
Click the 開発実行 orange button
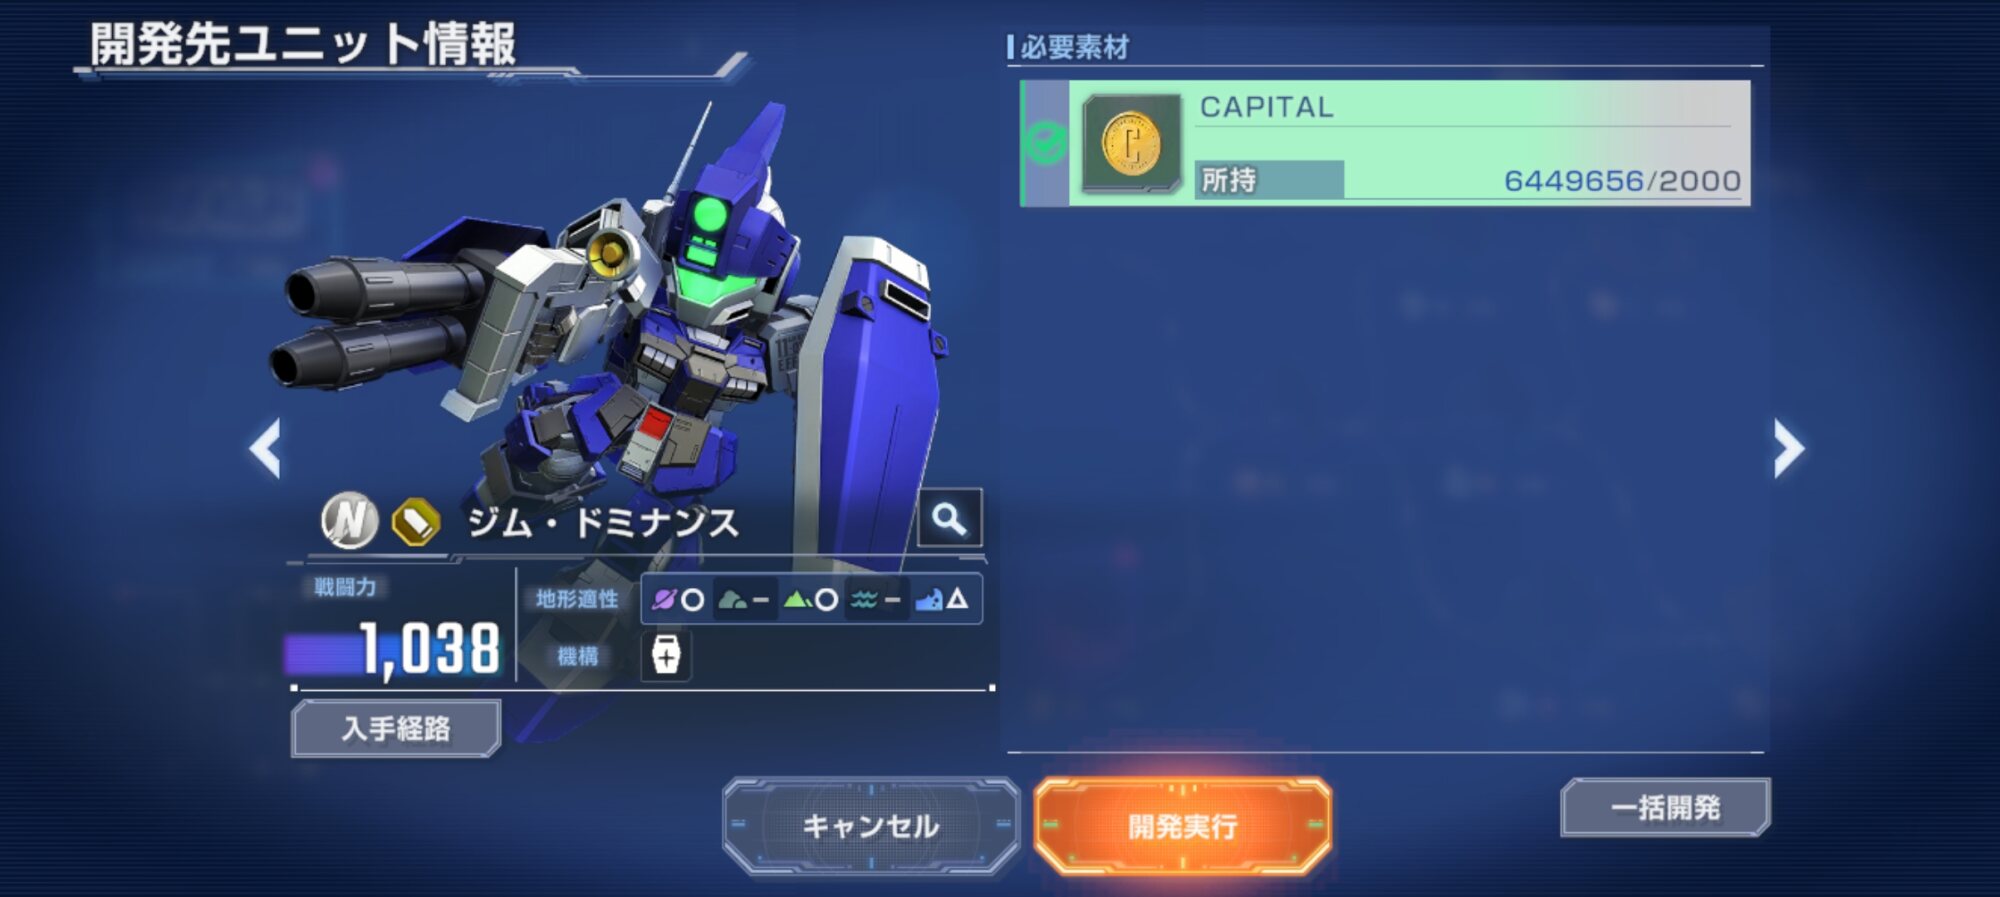(x=1182, y=826)
